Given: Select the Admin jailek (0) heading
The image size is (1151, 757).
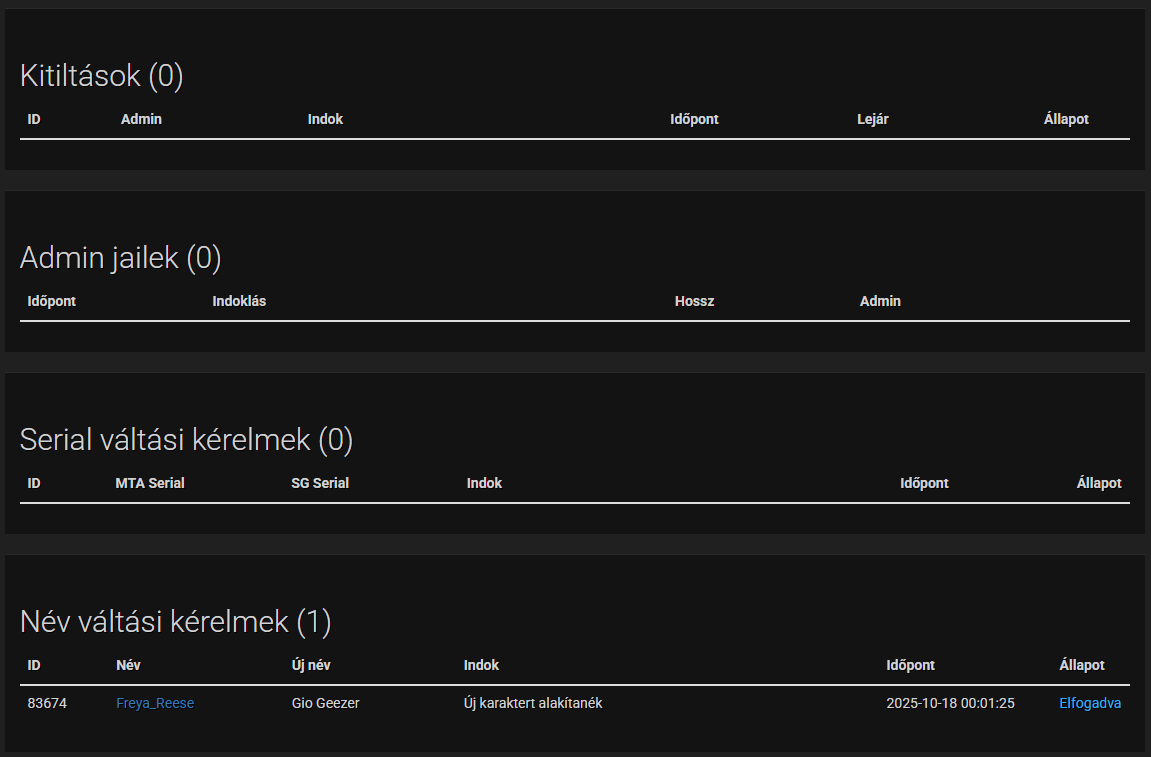Looking at the screenshot, I should pos(120,258).
